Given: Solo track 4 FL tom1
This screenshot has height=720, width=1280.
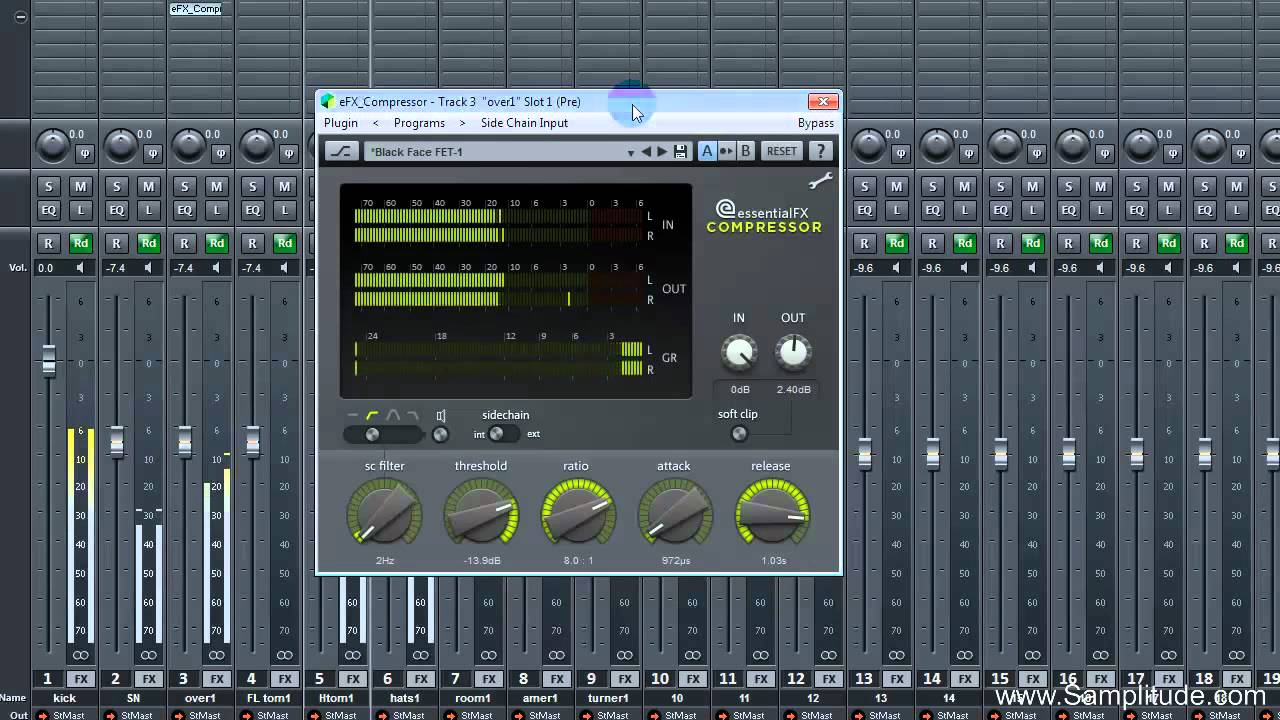Looking at the screenshot, I should point(252,186).
